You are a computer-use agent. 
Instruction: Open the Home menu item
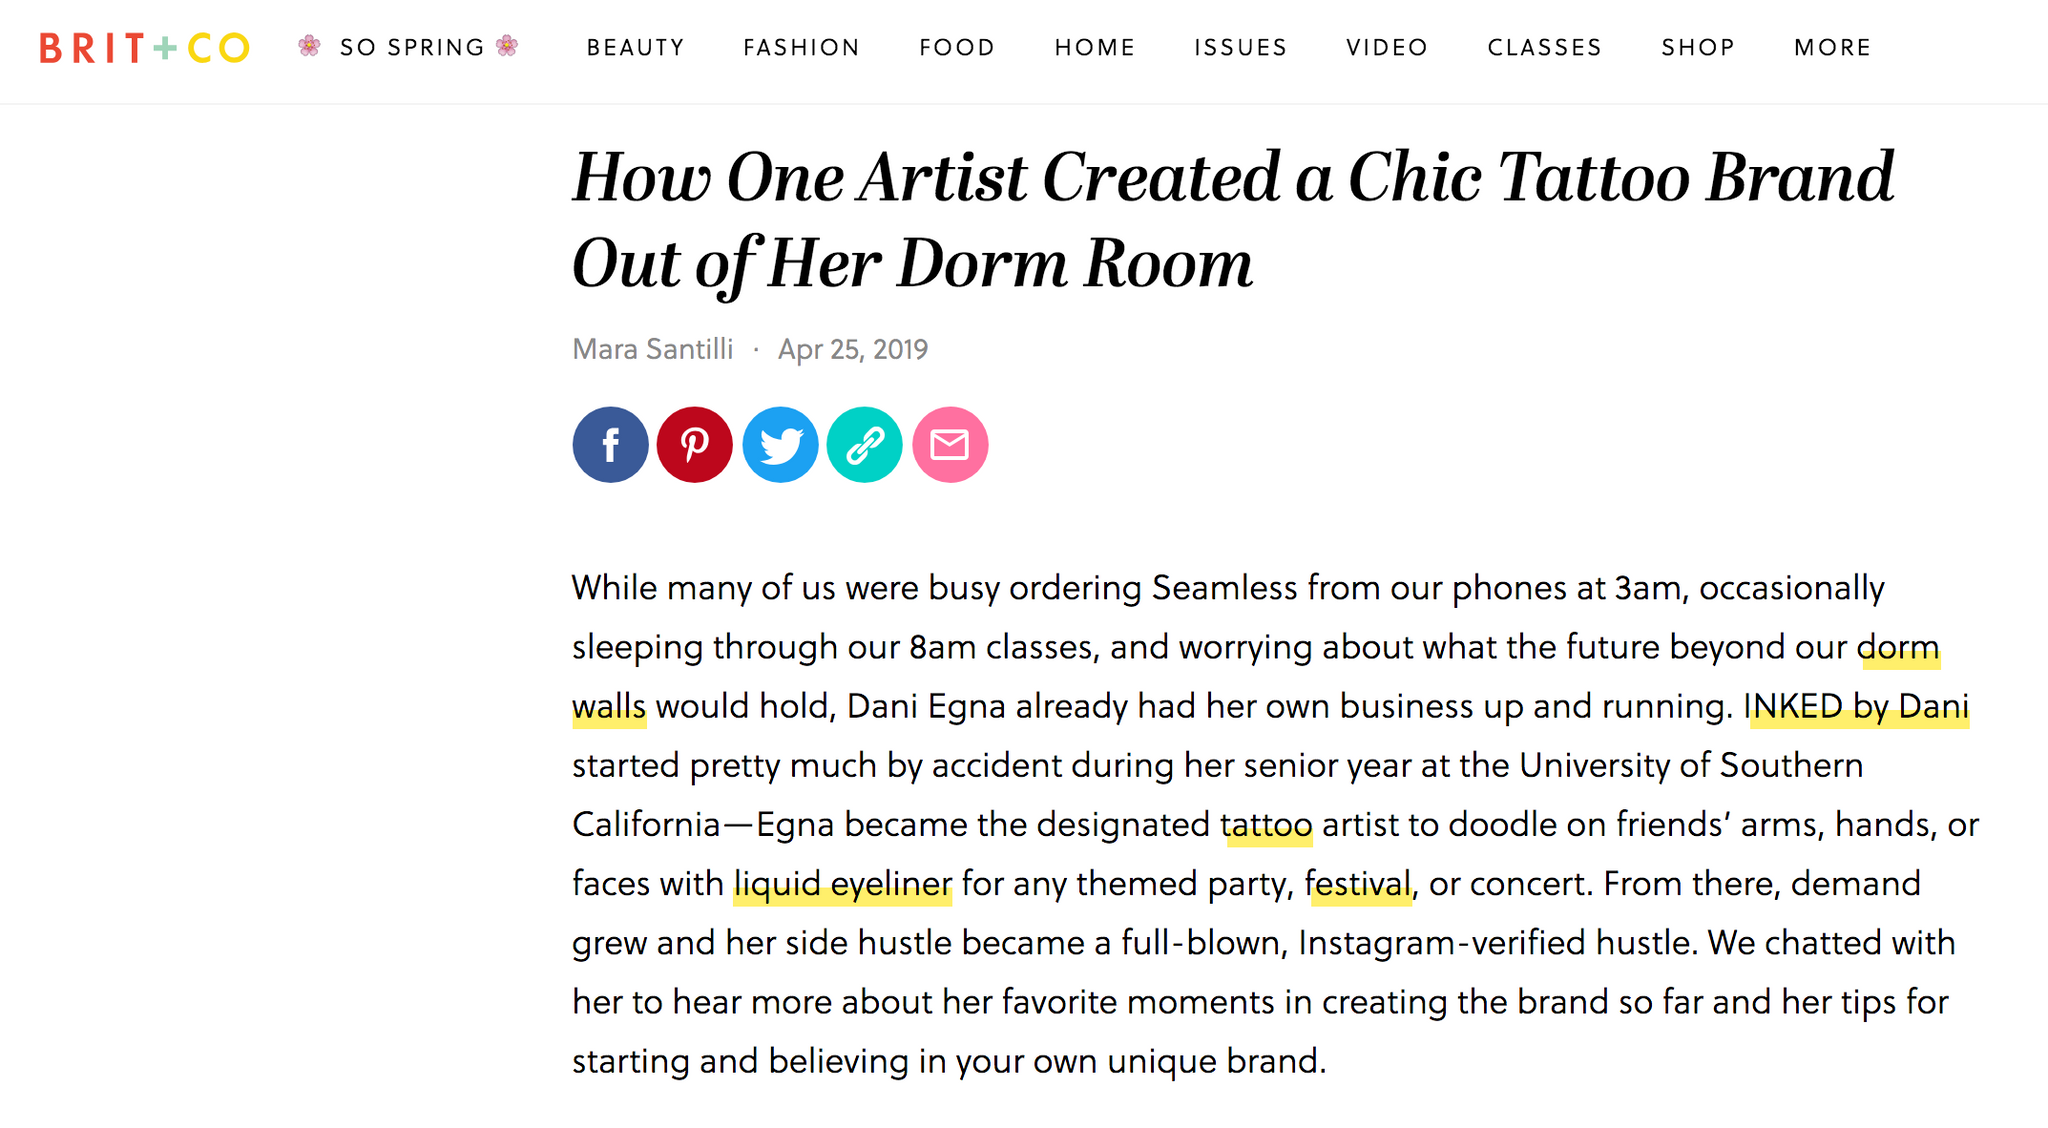(x=1095, y=48)
